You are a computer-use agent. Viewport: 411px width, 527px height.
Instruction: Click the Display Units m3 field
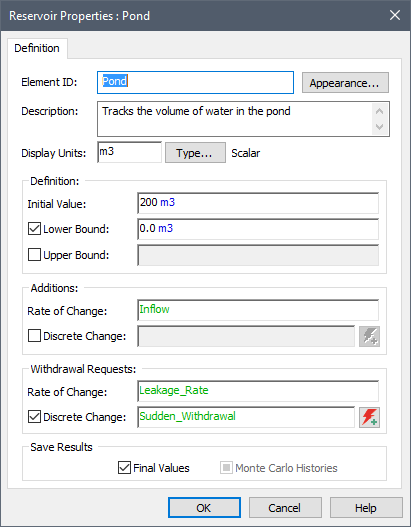pos(129,152)
